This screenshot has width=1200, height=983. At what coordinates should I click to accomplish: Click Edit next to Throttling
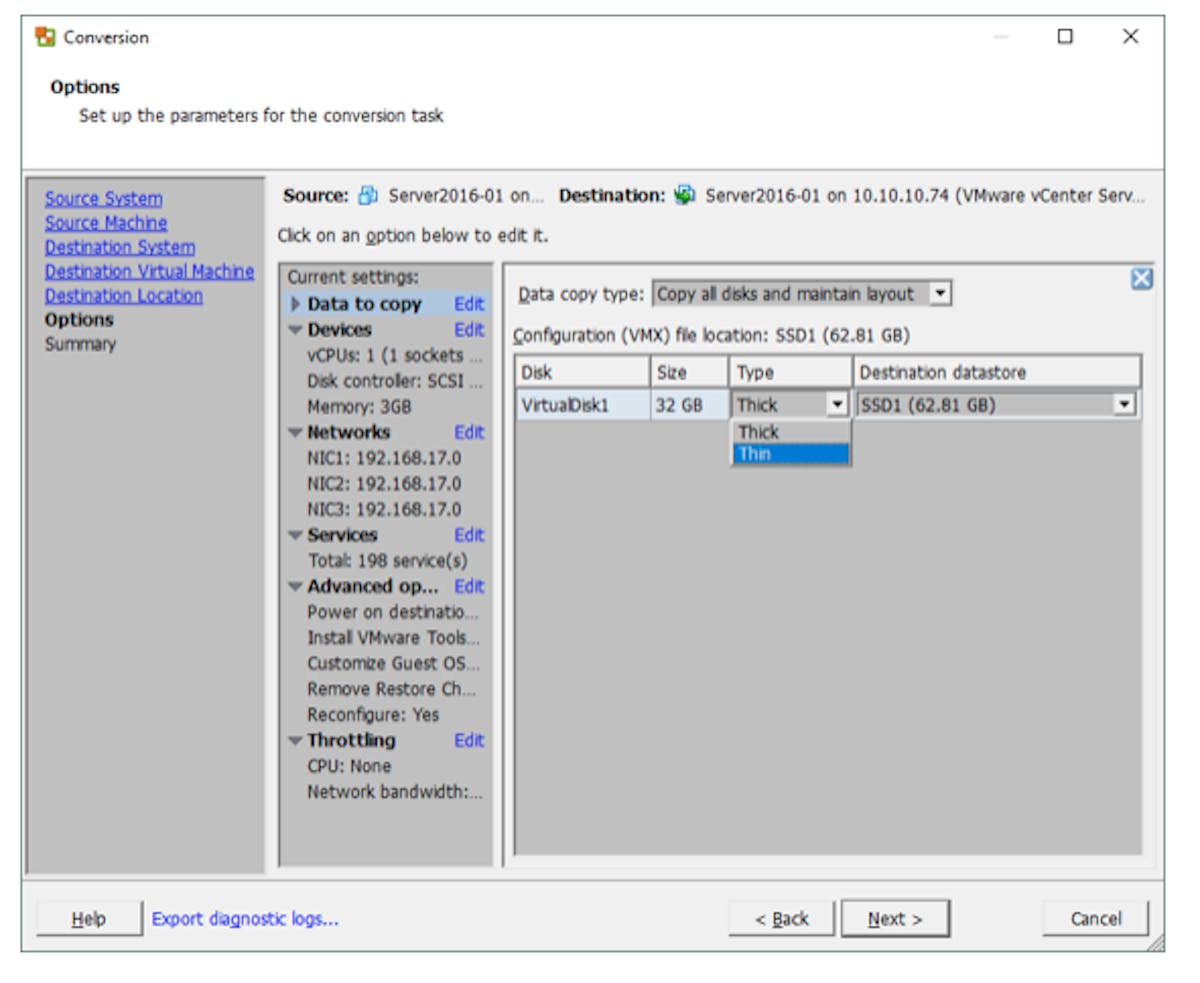468,740
